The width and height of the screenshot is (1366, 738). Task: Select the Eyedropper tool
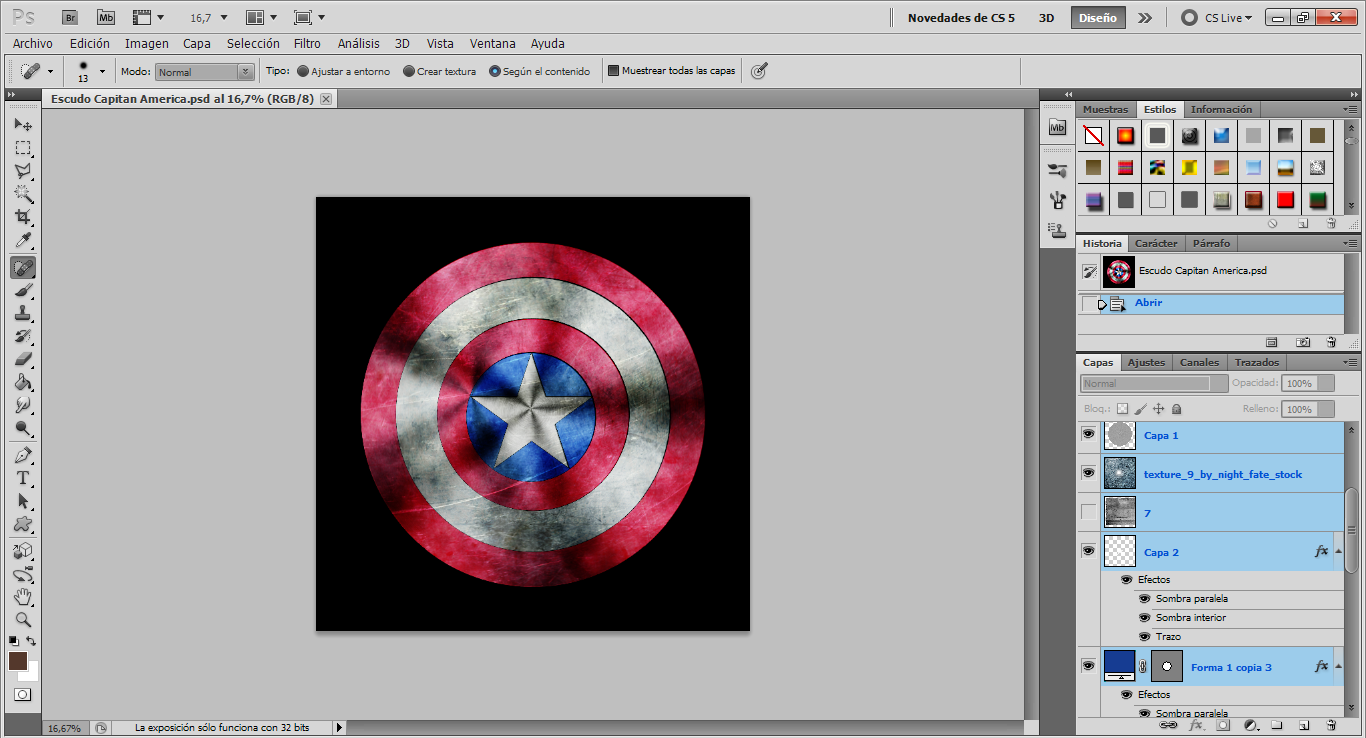23,241
